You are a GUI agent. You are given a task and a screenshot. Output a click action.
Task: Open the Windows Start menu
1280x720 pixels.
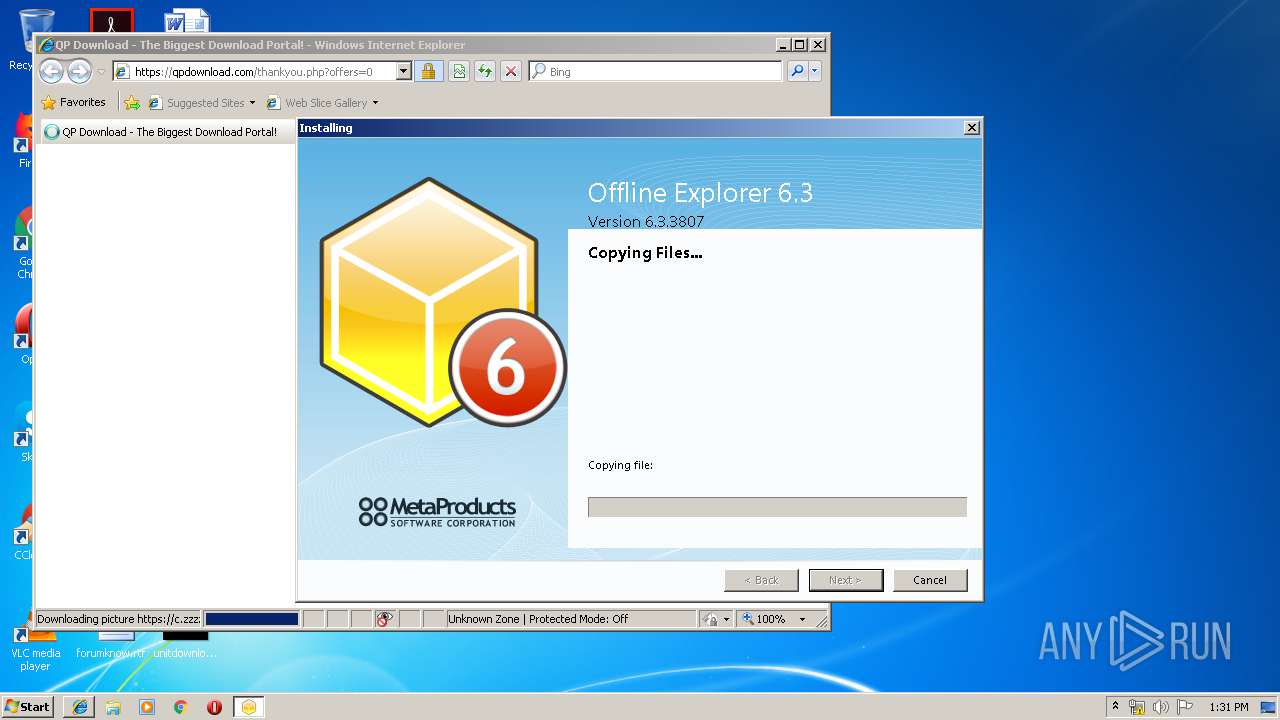28,706
